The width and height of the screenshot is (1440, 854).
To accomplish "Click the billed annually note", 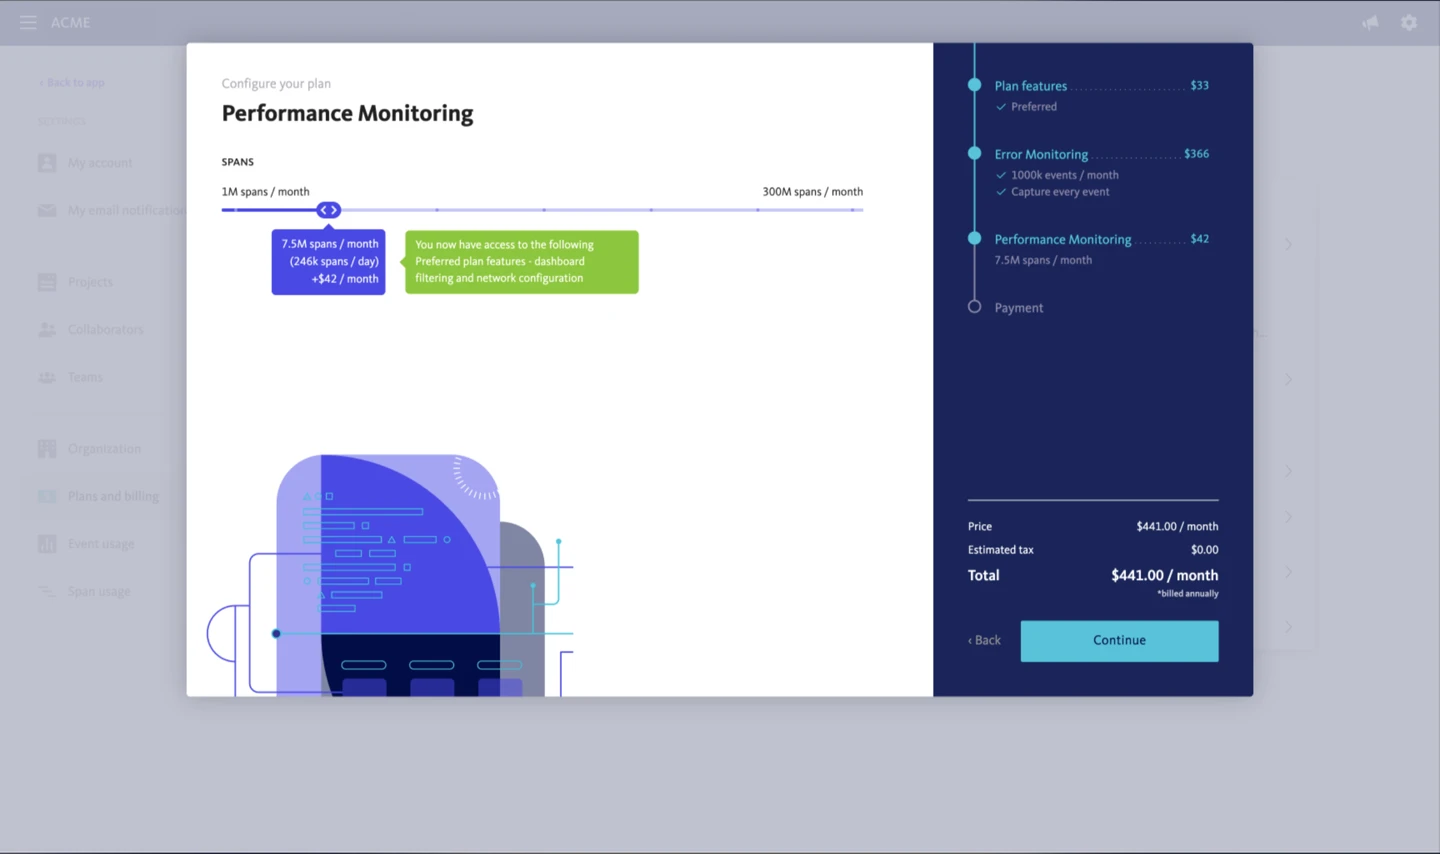I will click(x=1188, y=594).
